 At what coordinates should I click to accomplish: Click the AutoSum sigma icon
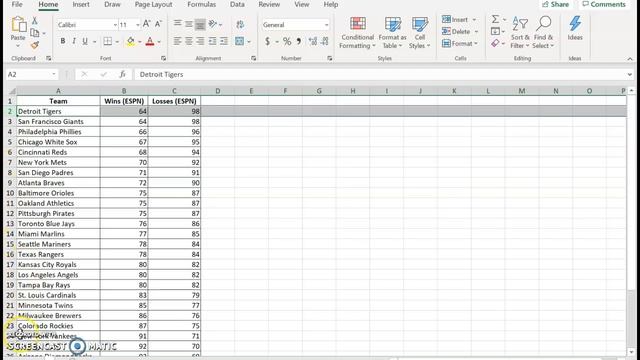(x=495, y=19)
